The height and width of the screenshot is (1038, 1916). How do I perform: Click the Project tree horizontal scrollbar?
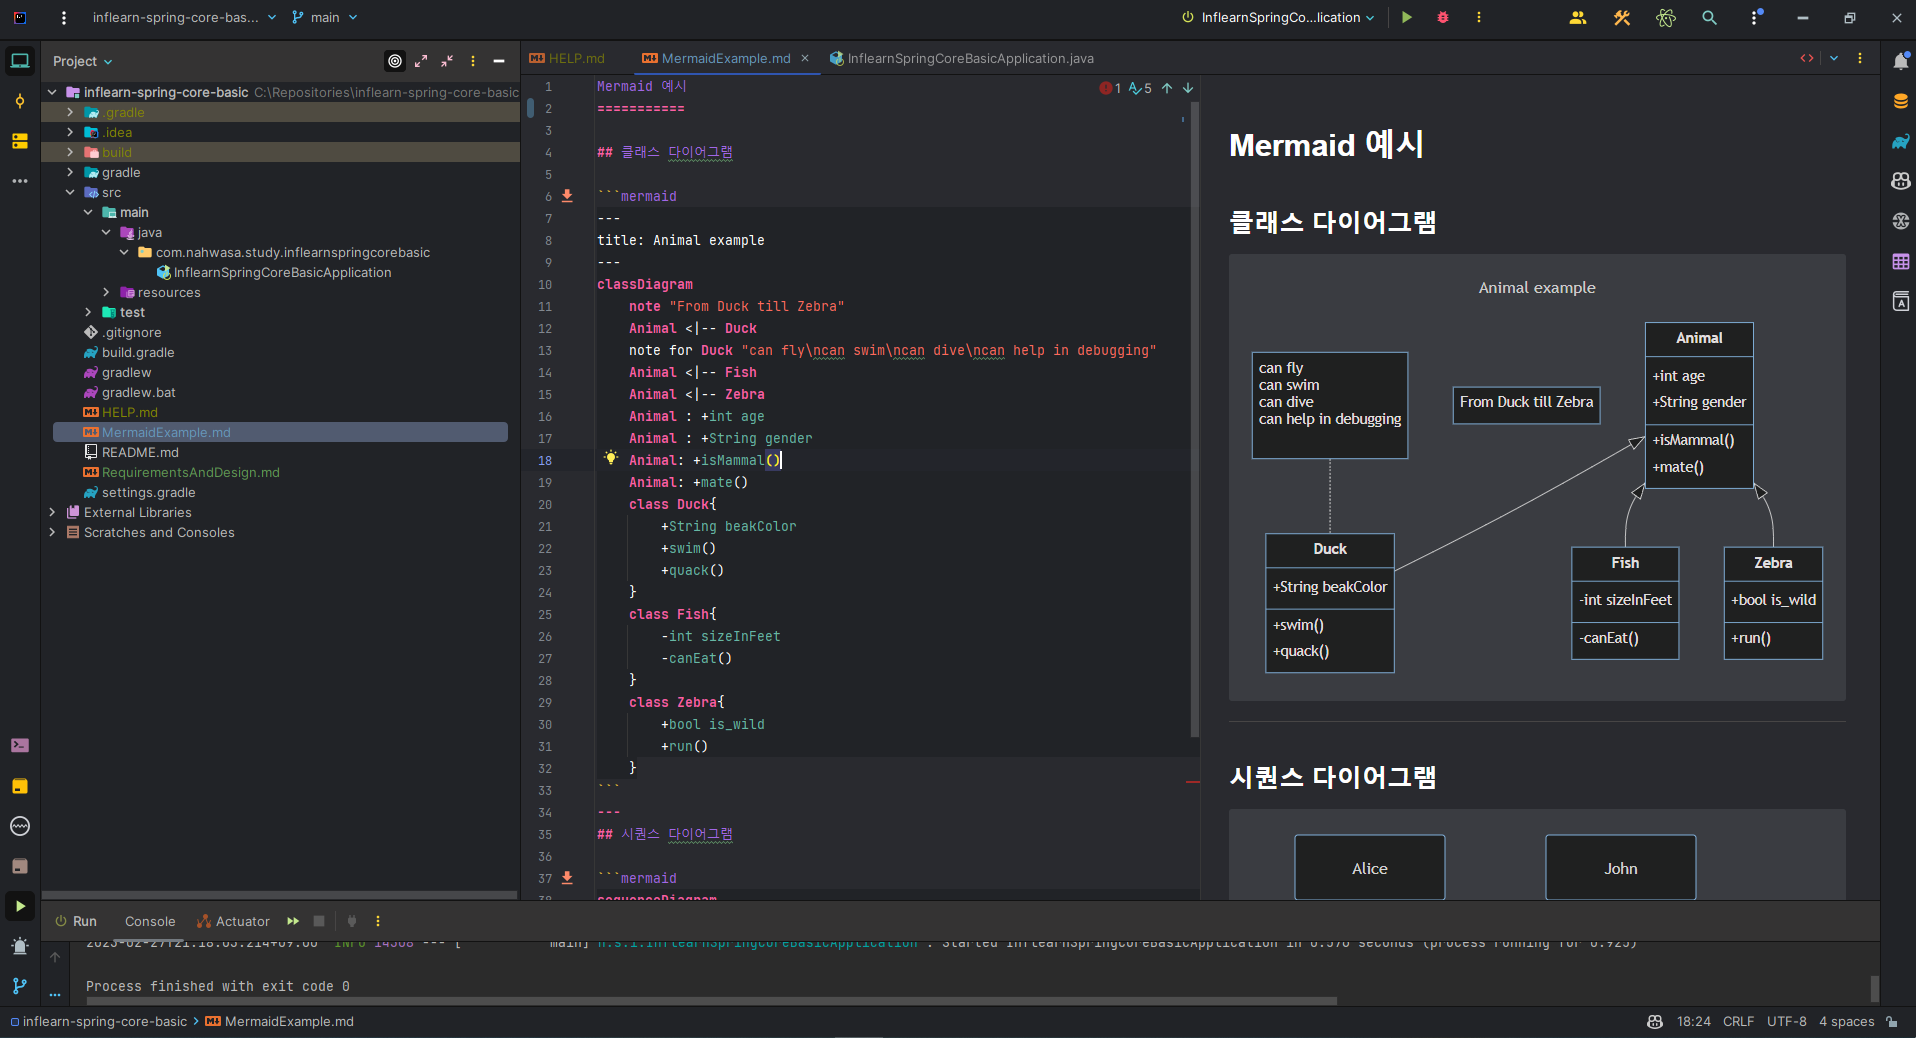pyautogui.click(x=280, y=895)
